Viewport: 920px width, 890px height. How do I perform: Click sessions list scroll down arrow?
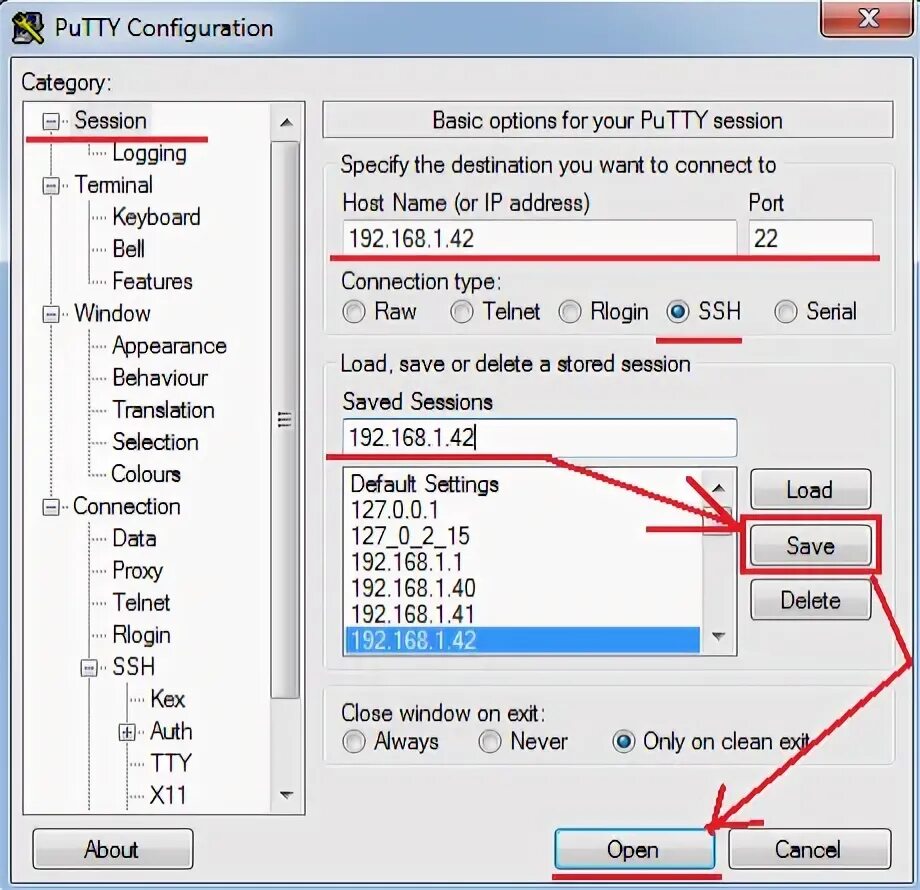point(718,636)
